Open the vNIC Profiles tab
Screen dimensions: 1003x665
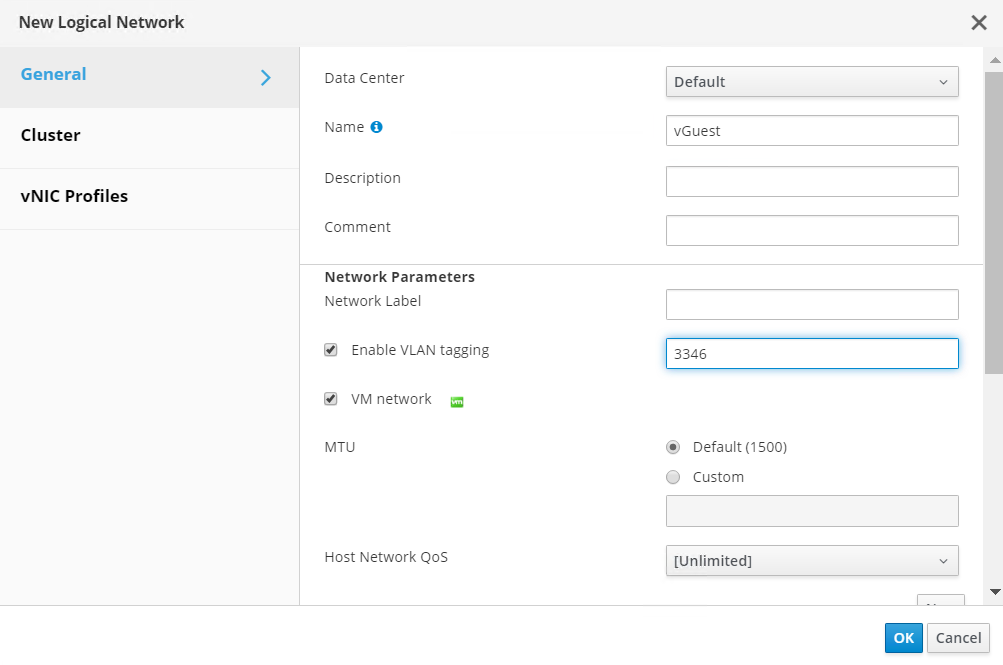pyautogui.click(x=75, y=196)
